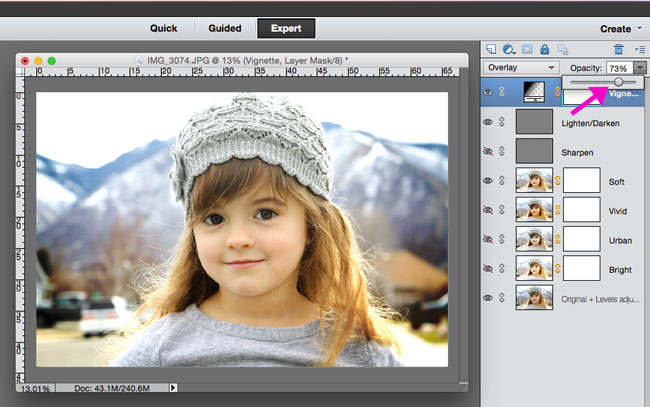Click the link-layers icon on Lighten/Darken row
The width and height of the screenshot is (650, 407).
coord(502,121)
